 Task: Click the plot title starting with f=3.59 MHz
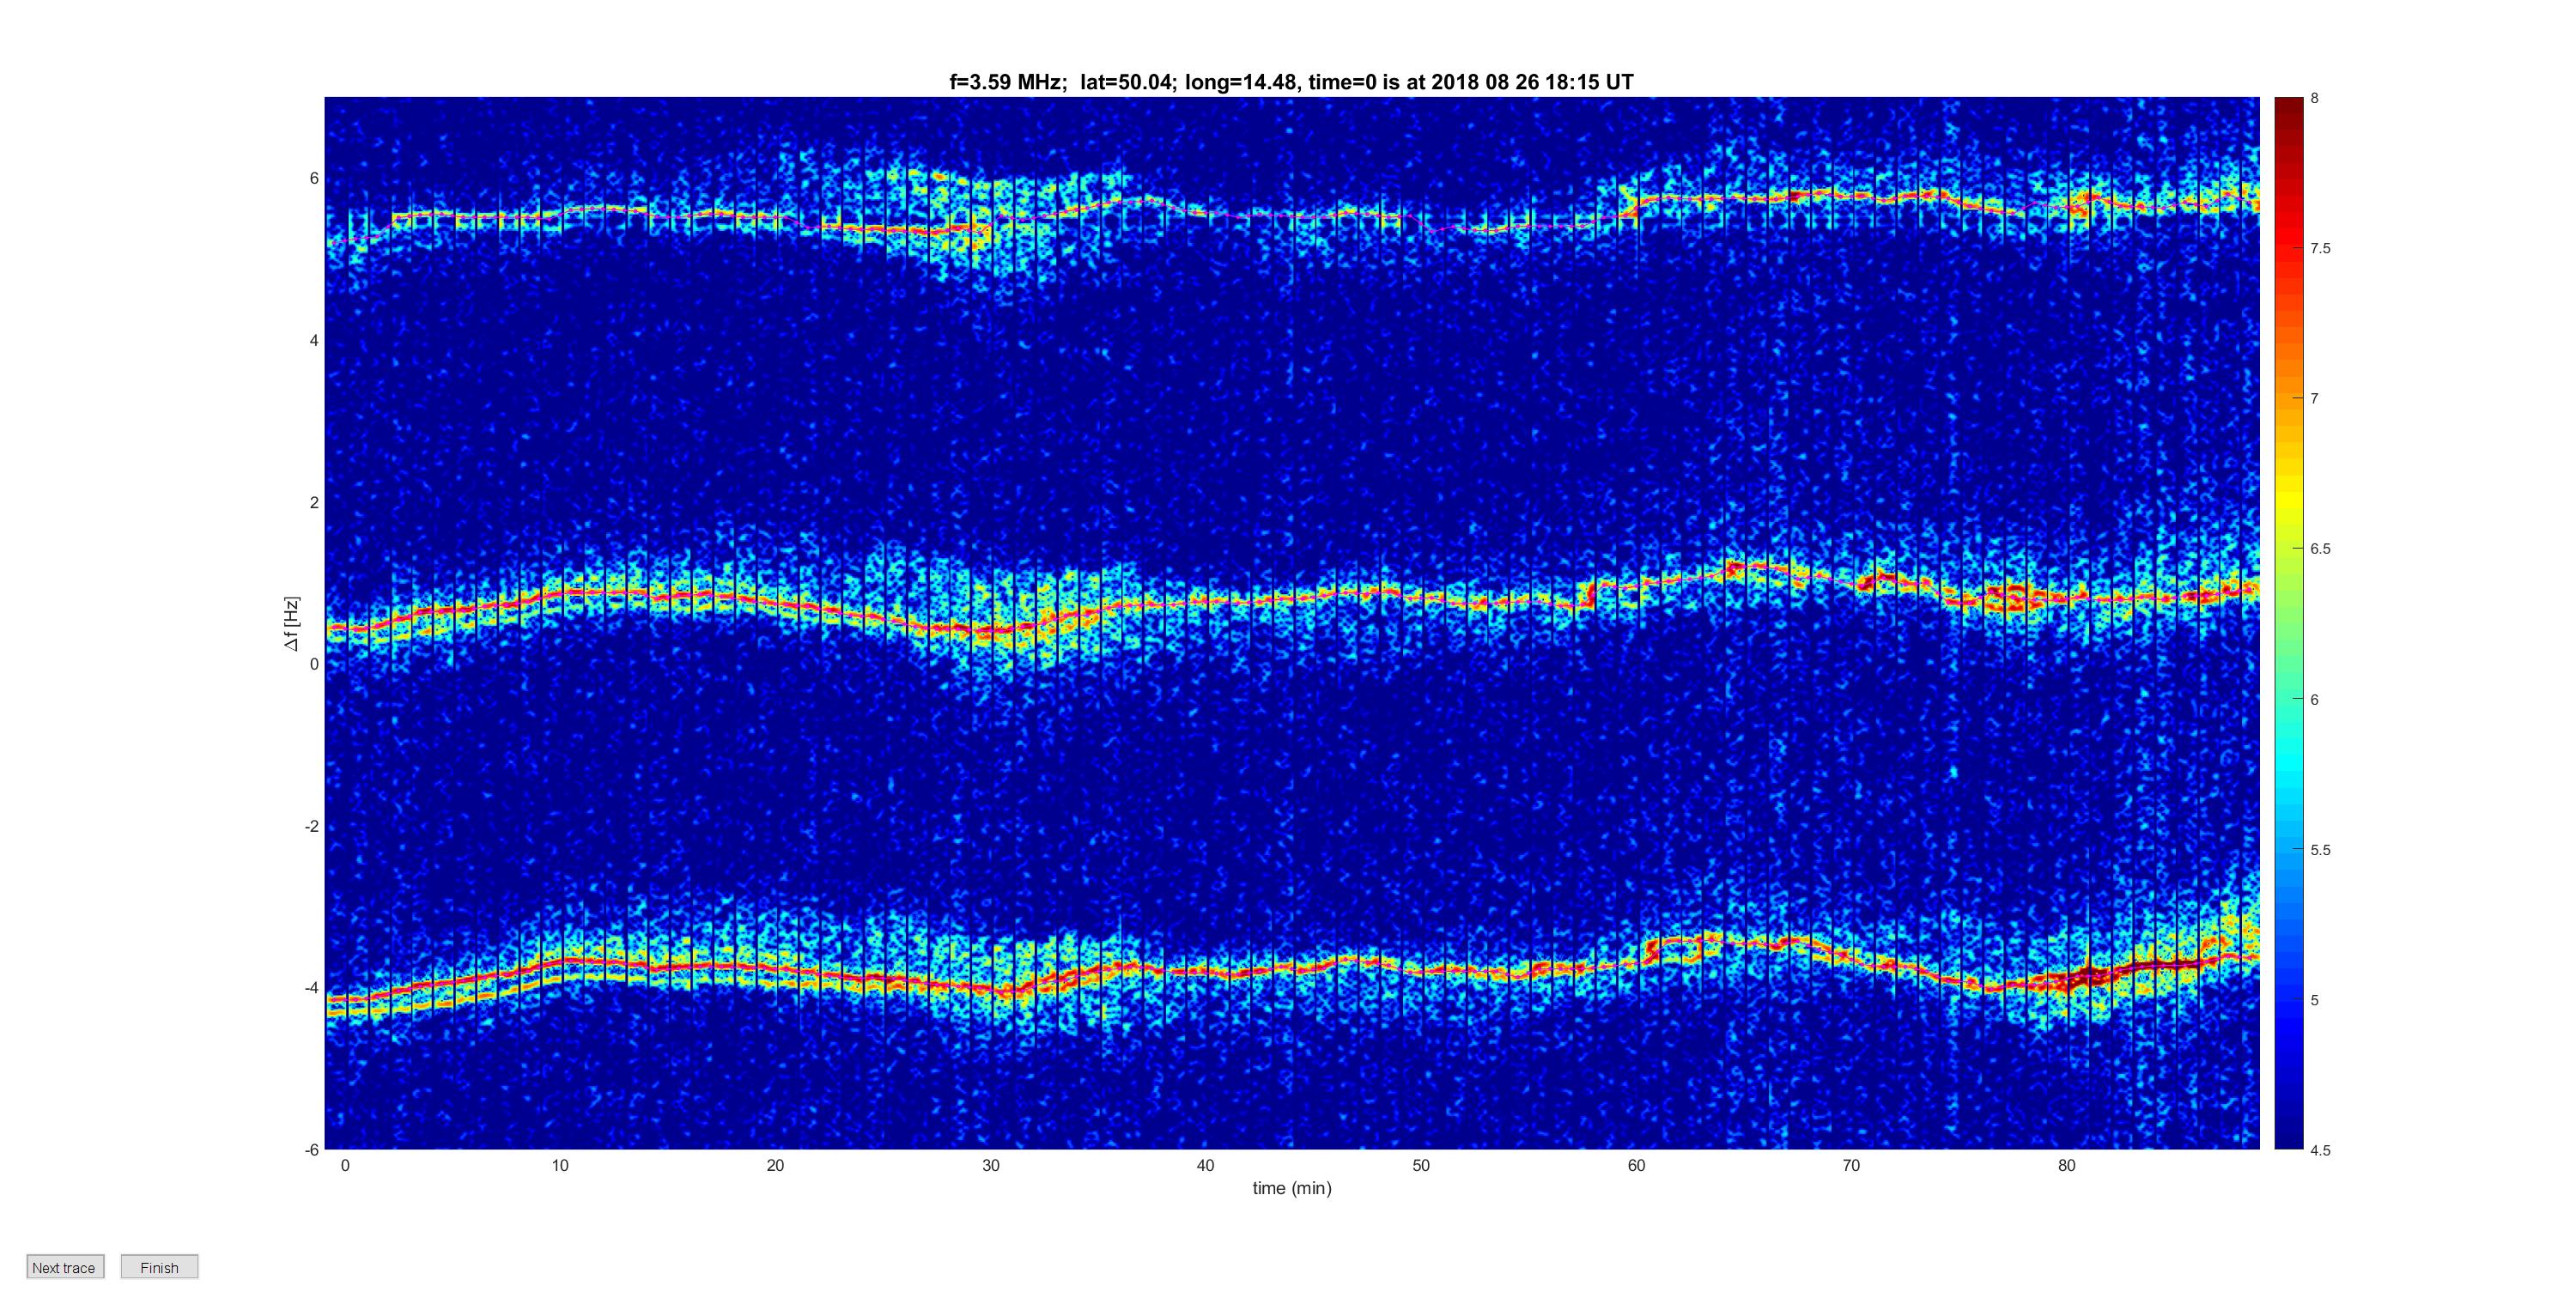tap(1291, 82)
